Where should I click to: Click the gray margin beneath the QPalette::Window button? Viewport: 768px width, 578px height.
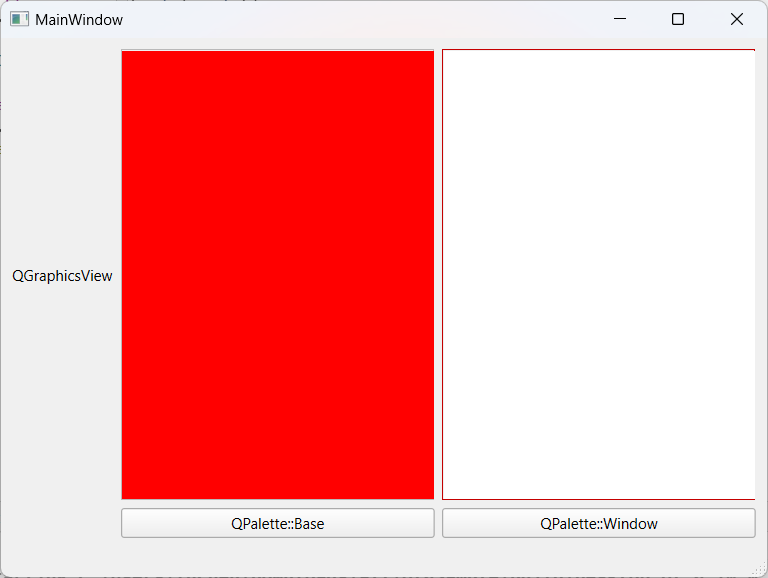point(598,556)
